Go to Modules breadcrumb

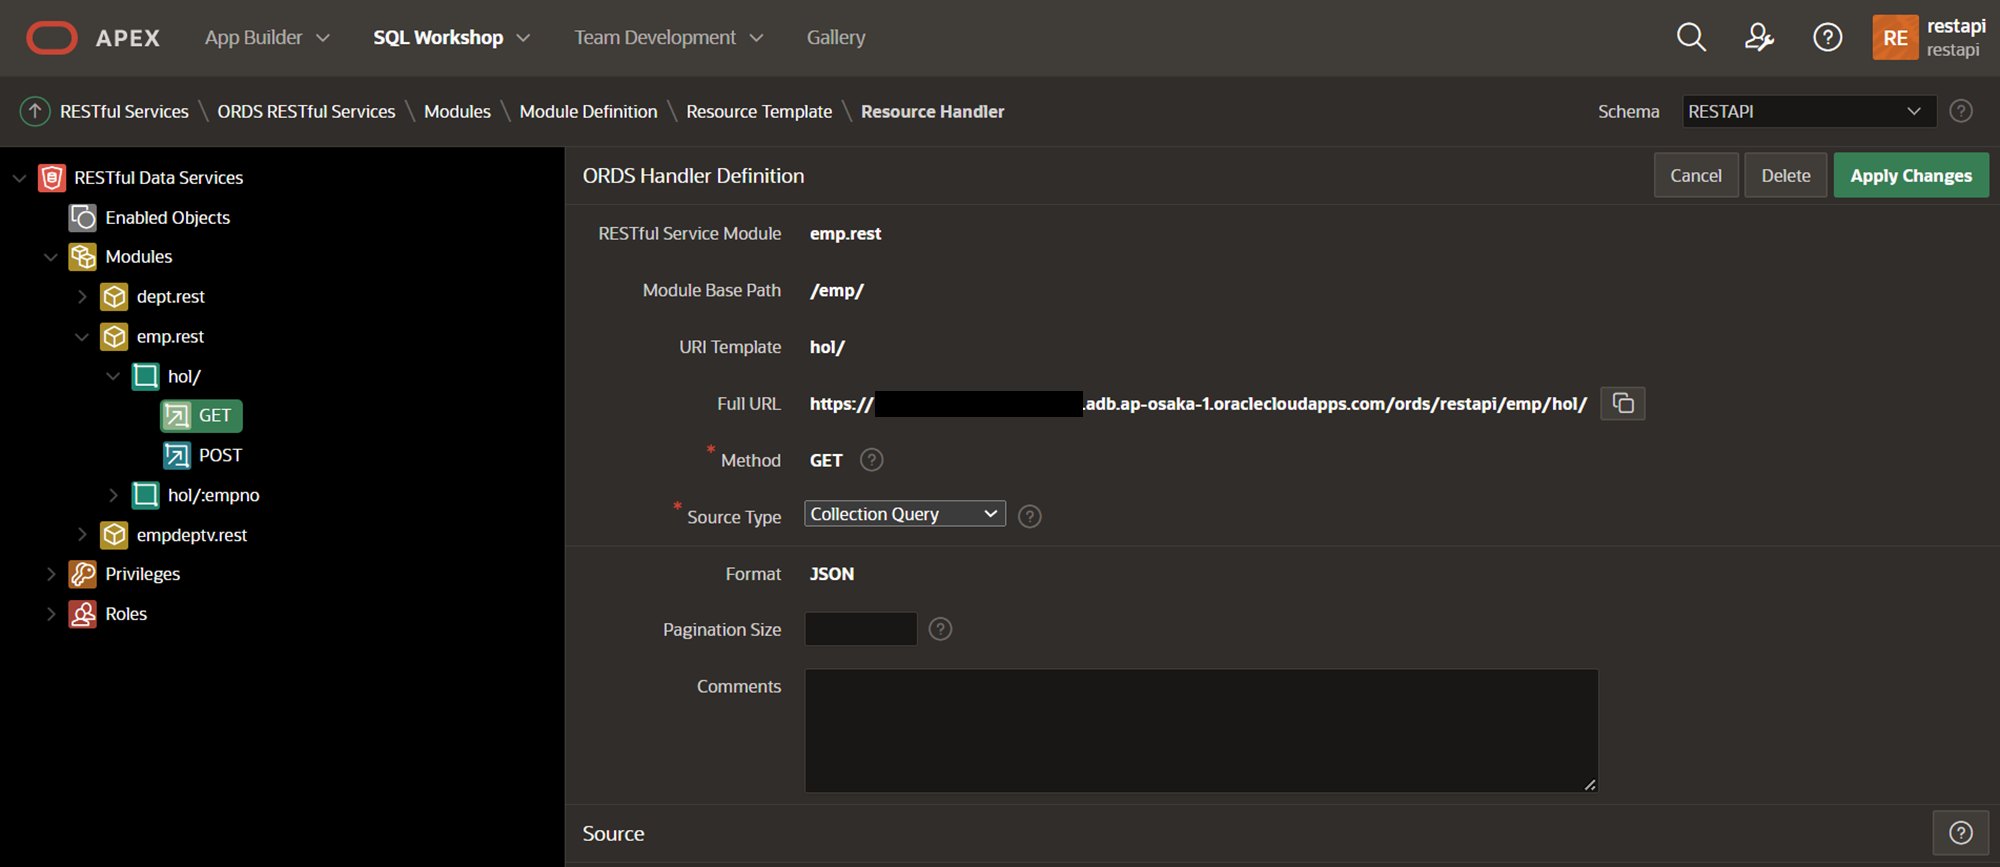tap(457, 111)
